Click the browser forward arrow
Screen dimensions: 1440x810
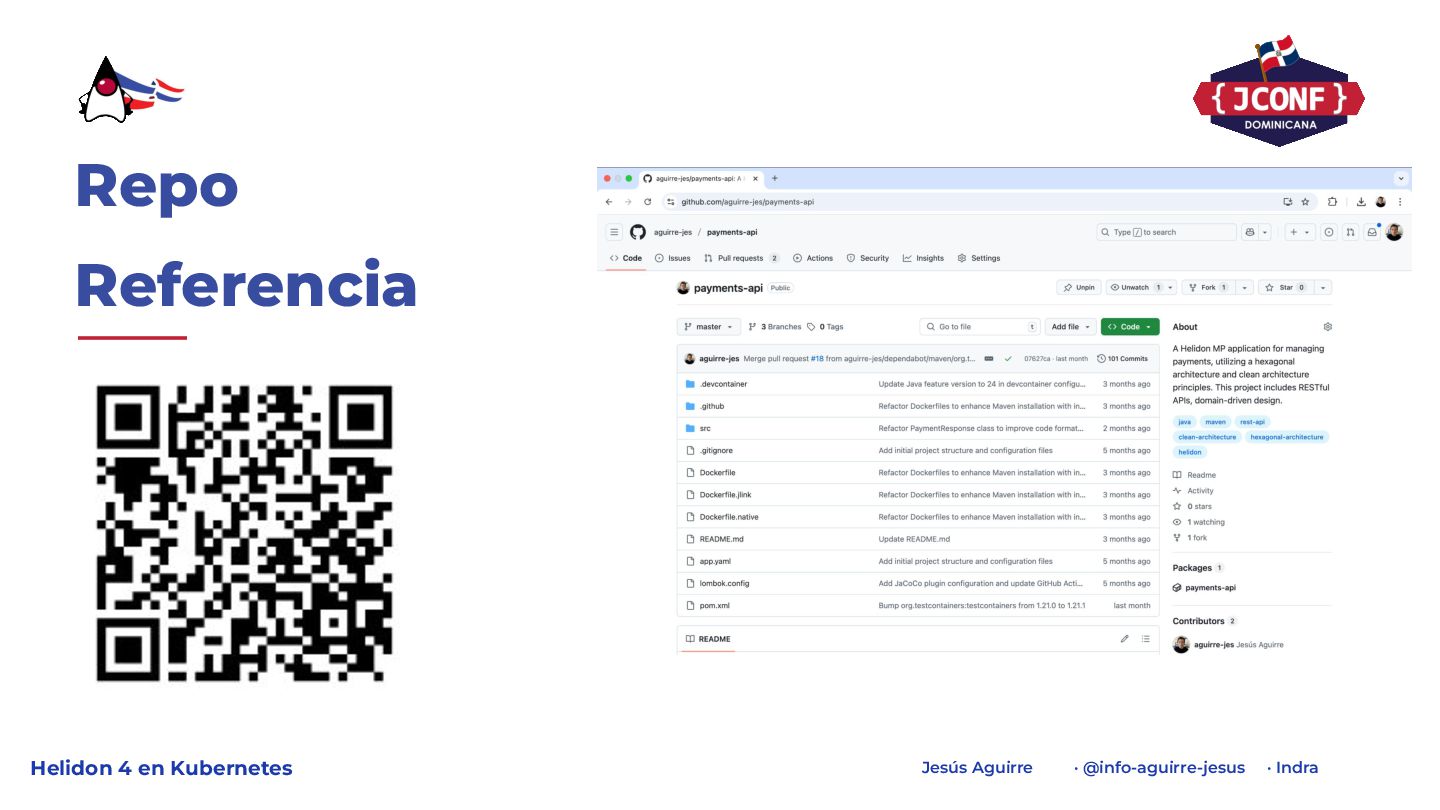pyautogui.click(x=628, y=202)
